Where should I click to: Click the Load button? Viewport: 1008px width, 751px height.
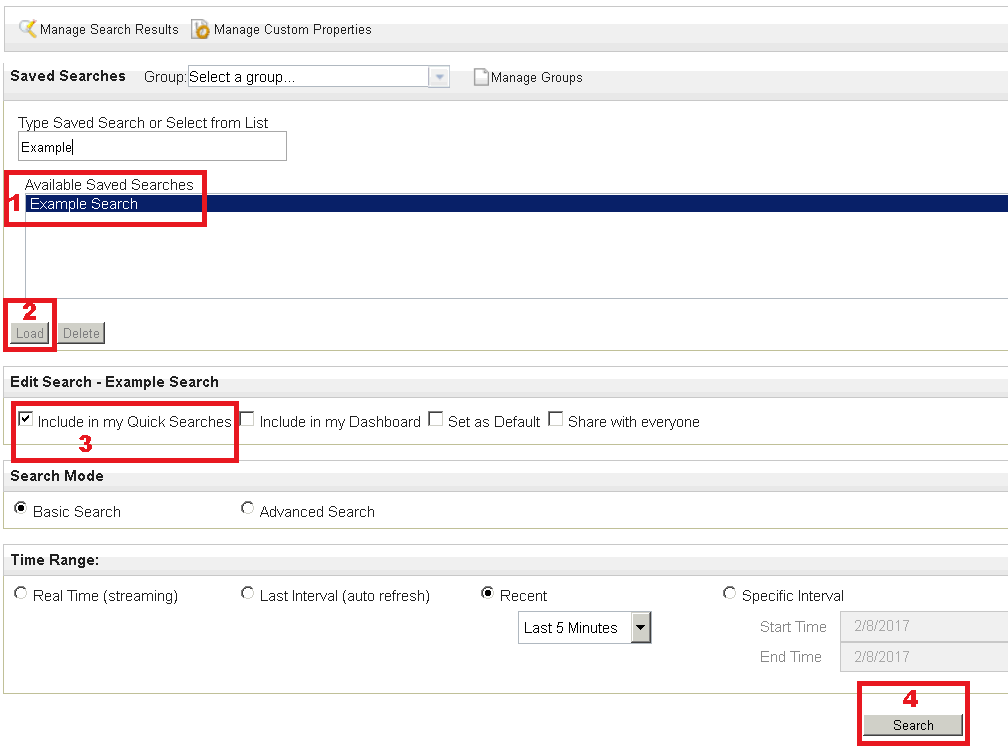coord(30,333)
